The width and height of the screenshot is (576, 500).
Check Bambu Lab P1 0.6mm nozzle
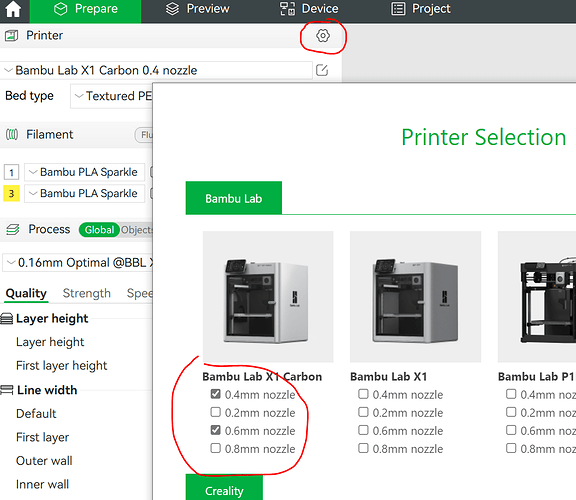point(511,430)
